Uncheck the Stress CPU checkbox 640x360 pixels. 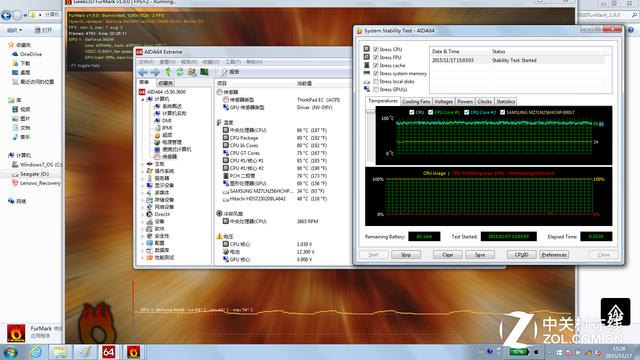tap(376, 49)
